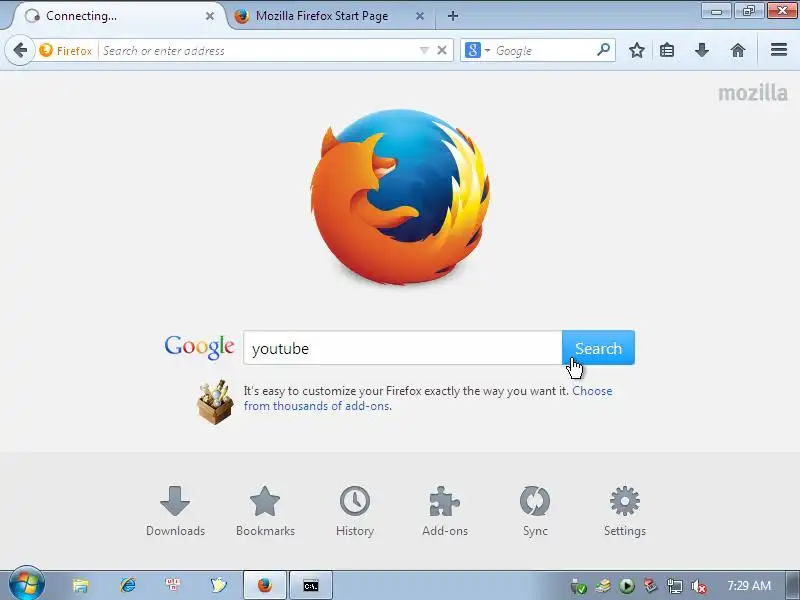Click the muted volume tray icon
The width and height of the screenshot is (800, 600).
tap(699, 586)
